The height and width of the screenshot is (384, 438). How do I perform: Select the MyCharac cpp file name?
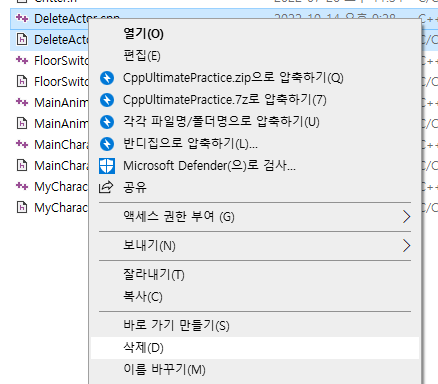(61, 187)
